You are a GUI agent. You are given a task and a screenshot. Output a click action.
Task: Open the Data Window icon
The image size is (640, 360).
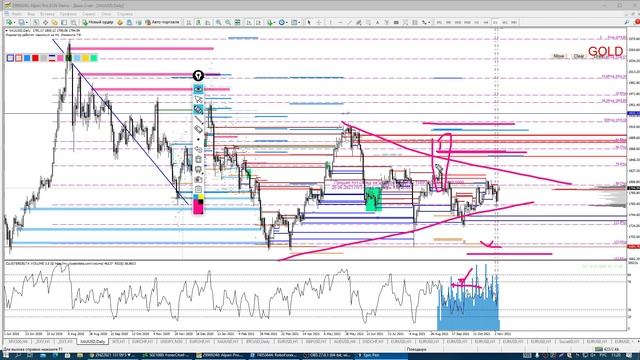click(45, 22)
